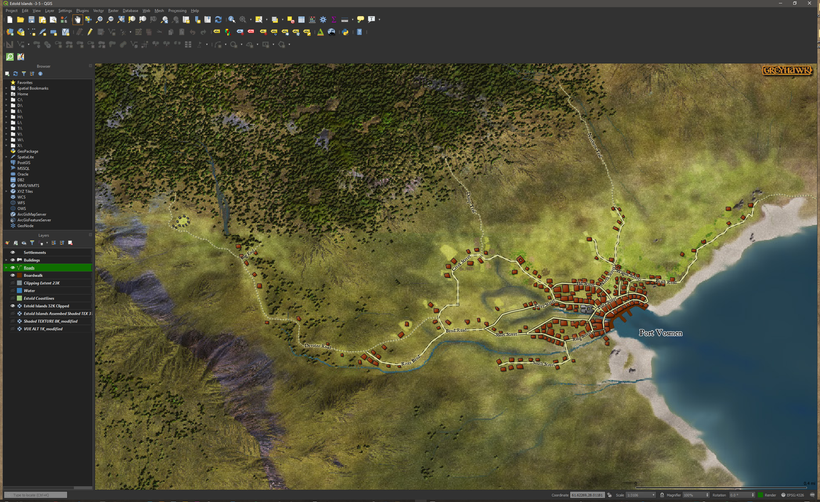Click the Save Project icon
Screen dimensions: 820x502
31,19
